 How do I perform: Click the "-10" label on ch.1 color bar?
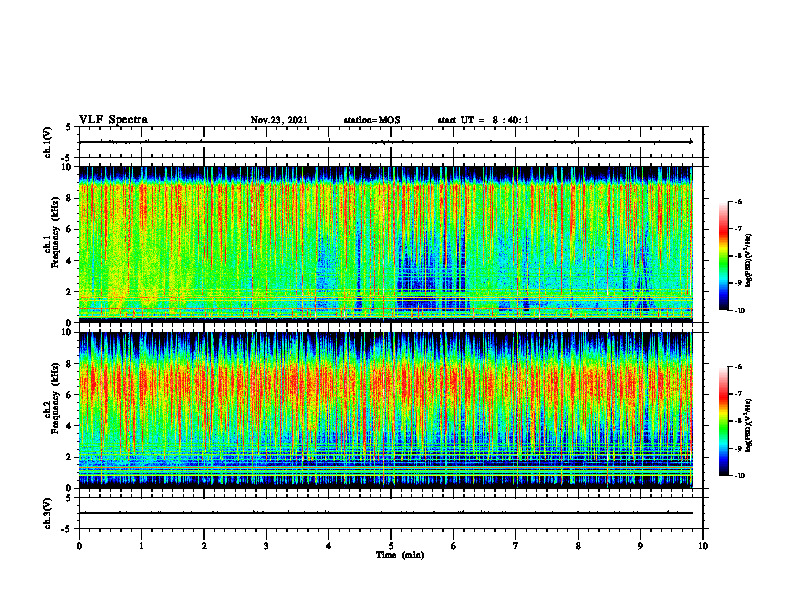739,311
